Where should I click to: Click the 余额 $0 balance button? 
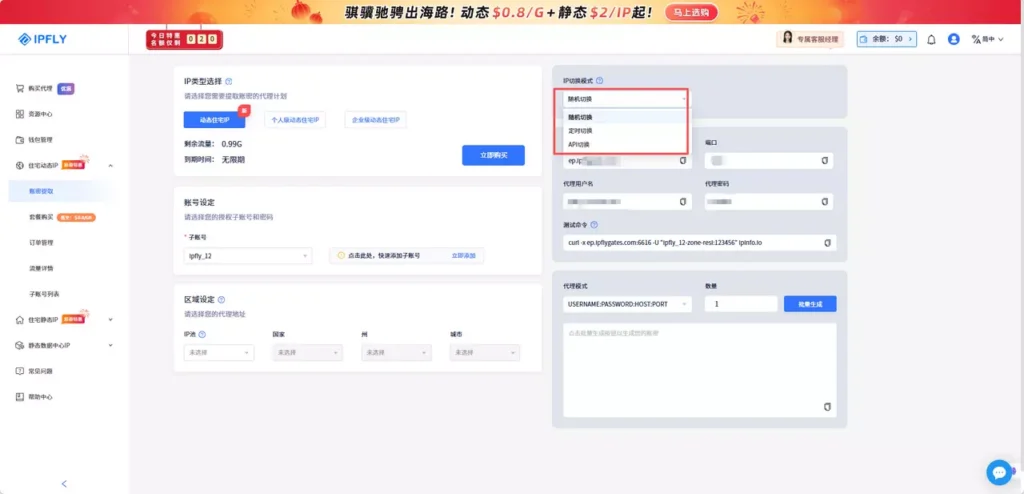(887, 39)
